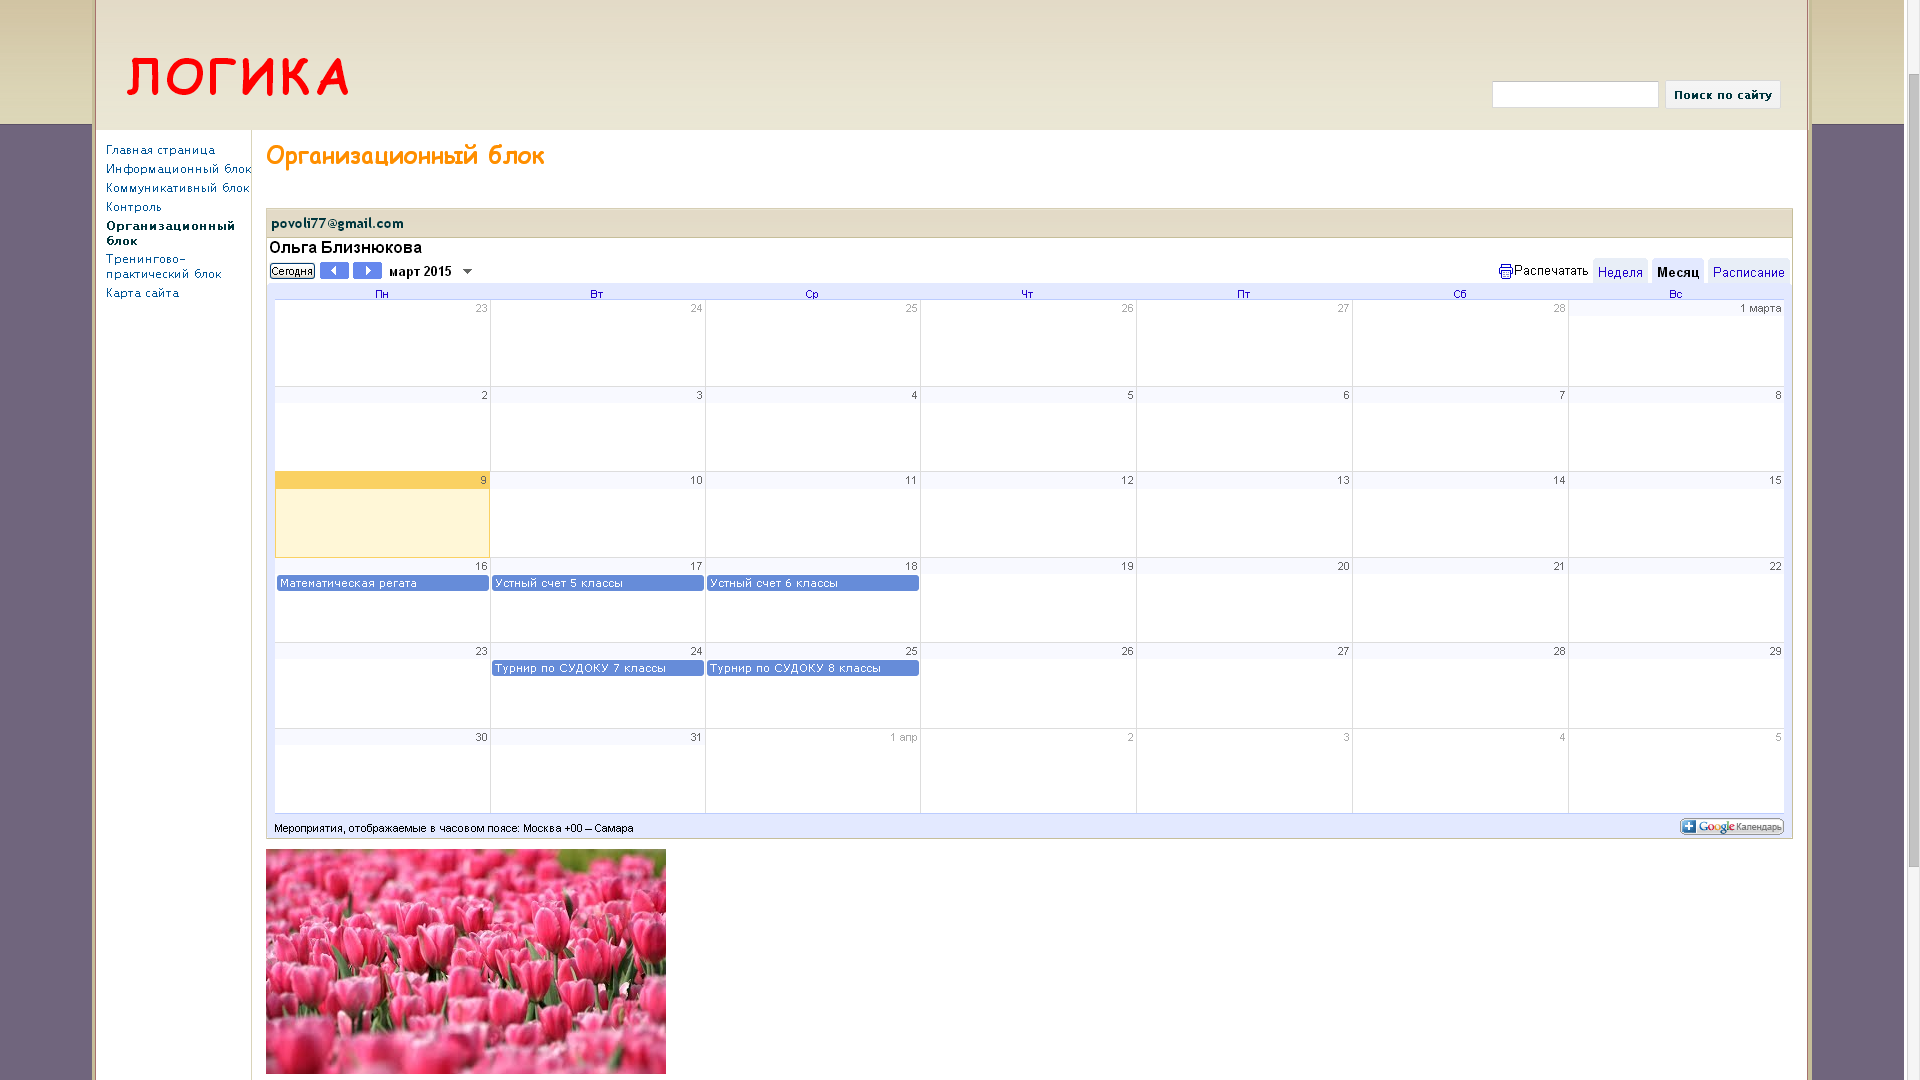Click the Сегодня button
1920x1080 pixels.
tap(292, 271)
